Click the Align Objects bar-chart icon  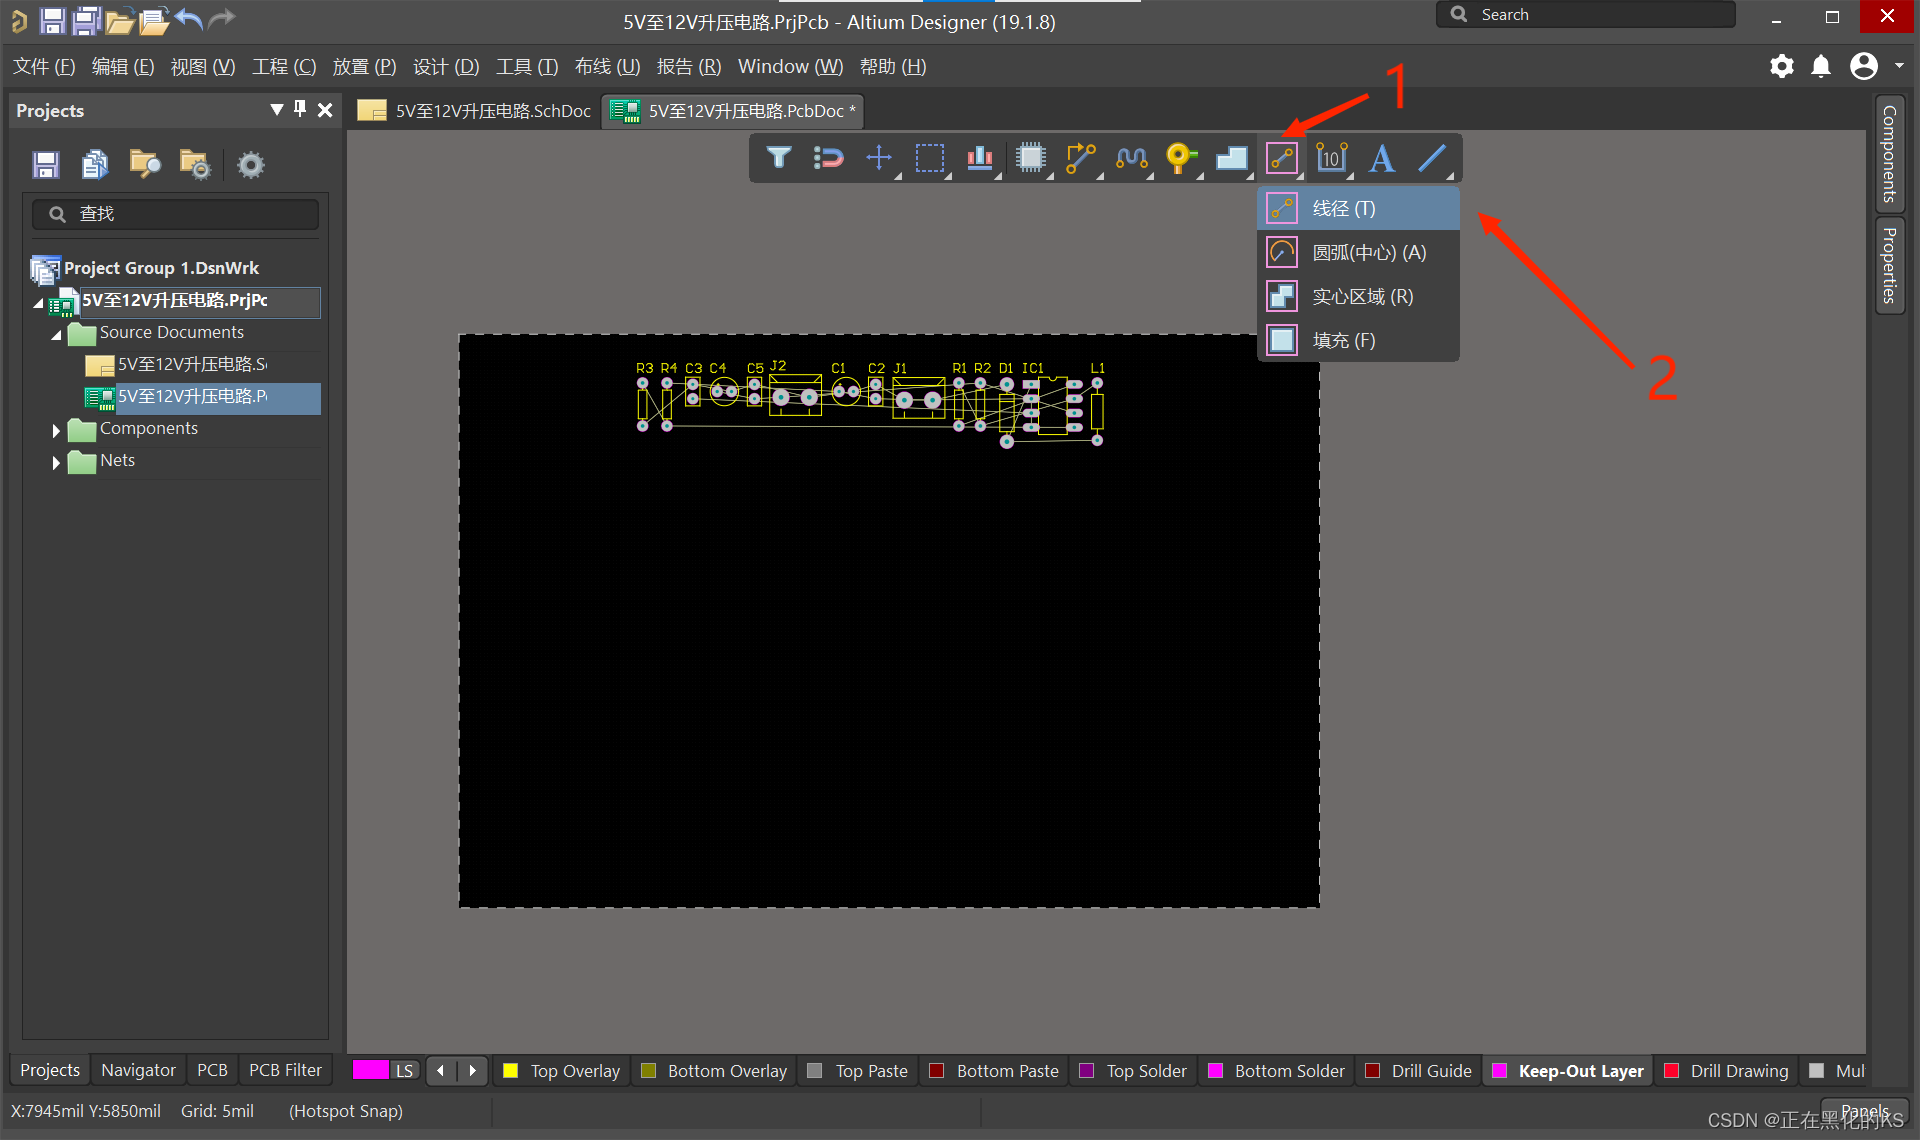[x=979, y=158]
